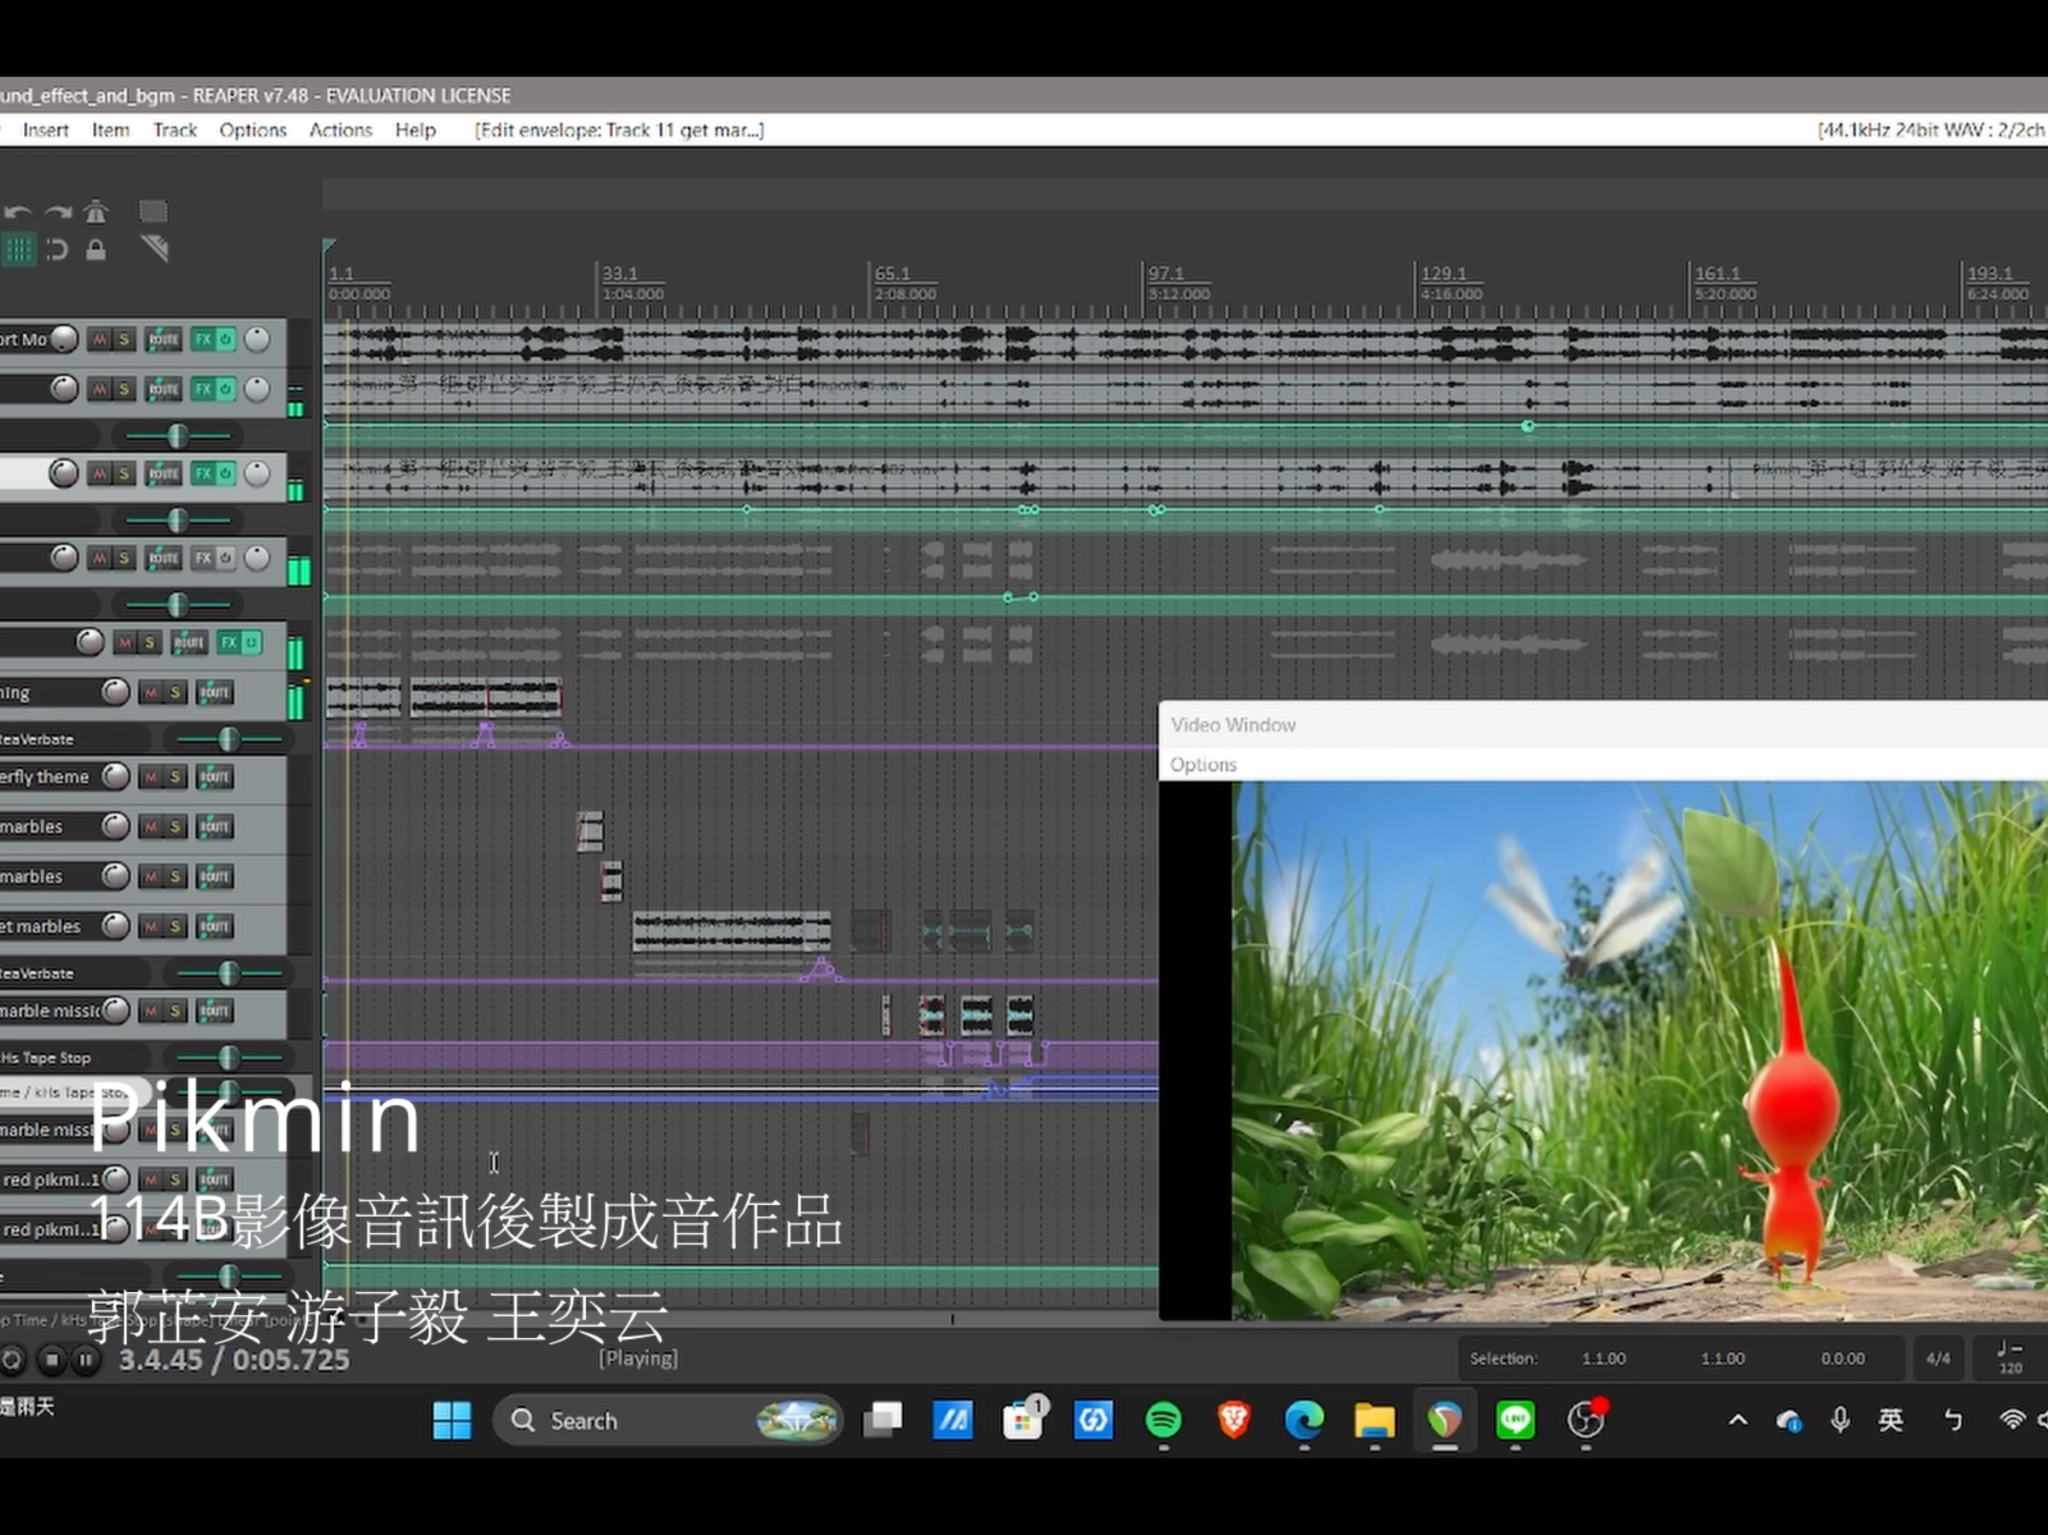Screen dimensions: 2048x1535
Task: Click the Redo arrow in the toolbar
Action: click(x=58, y=212)
